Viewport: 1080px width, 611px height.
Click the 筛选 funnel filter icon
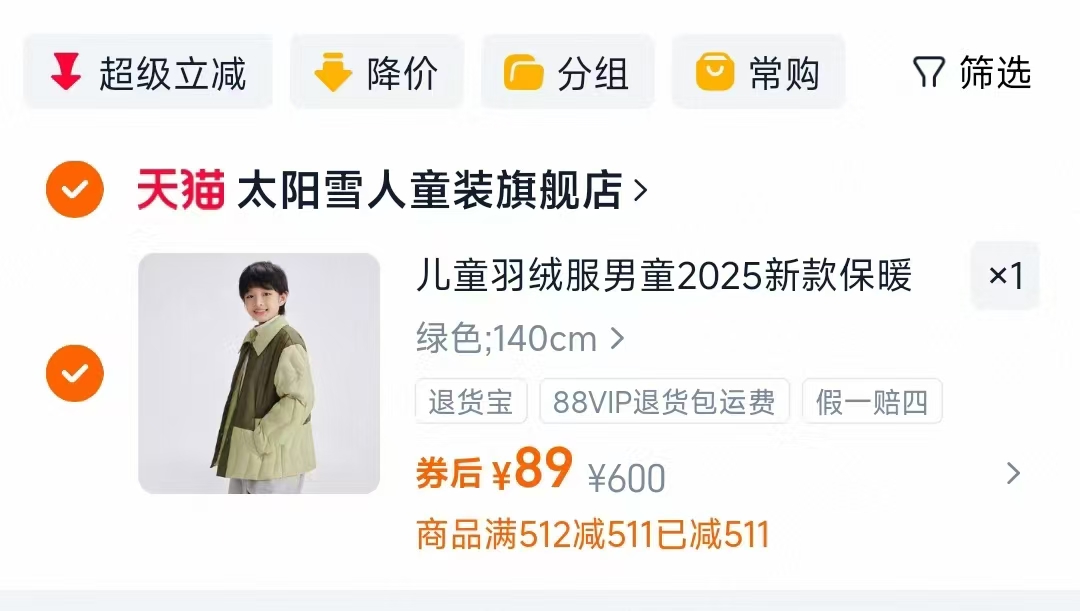[928, 72]
